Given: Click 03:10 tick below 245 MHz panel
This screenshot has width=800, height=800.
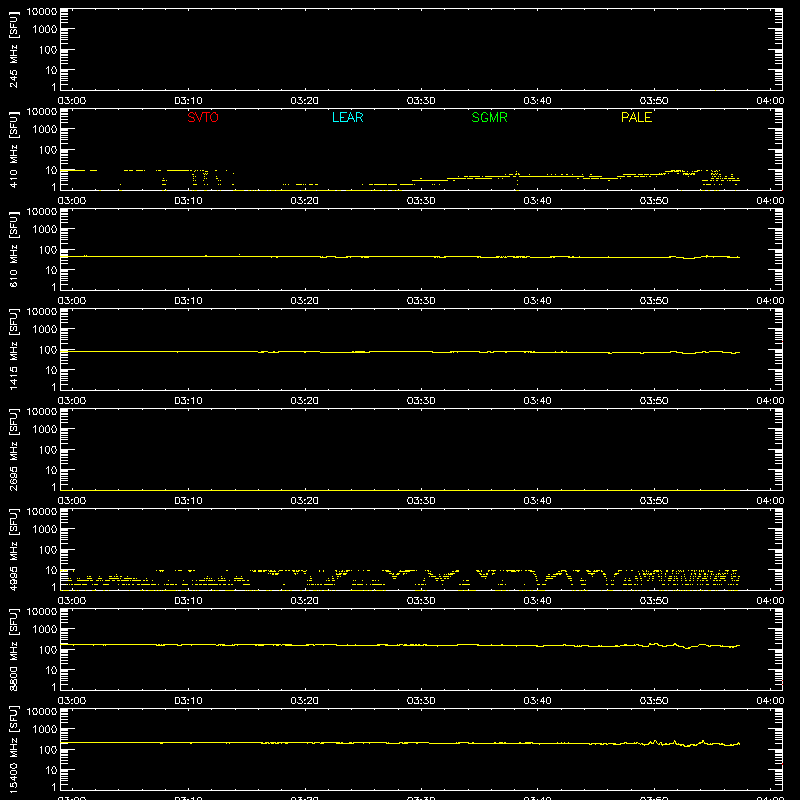Looking at the screenshot, I should [188, 101].
